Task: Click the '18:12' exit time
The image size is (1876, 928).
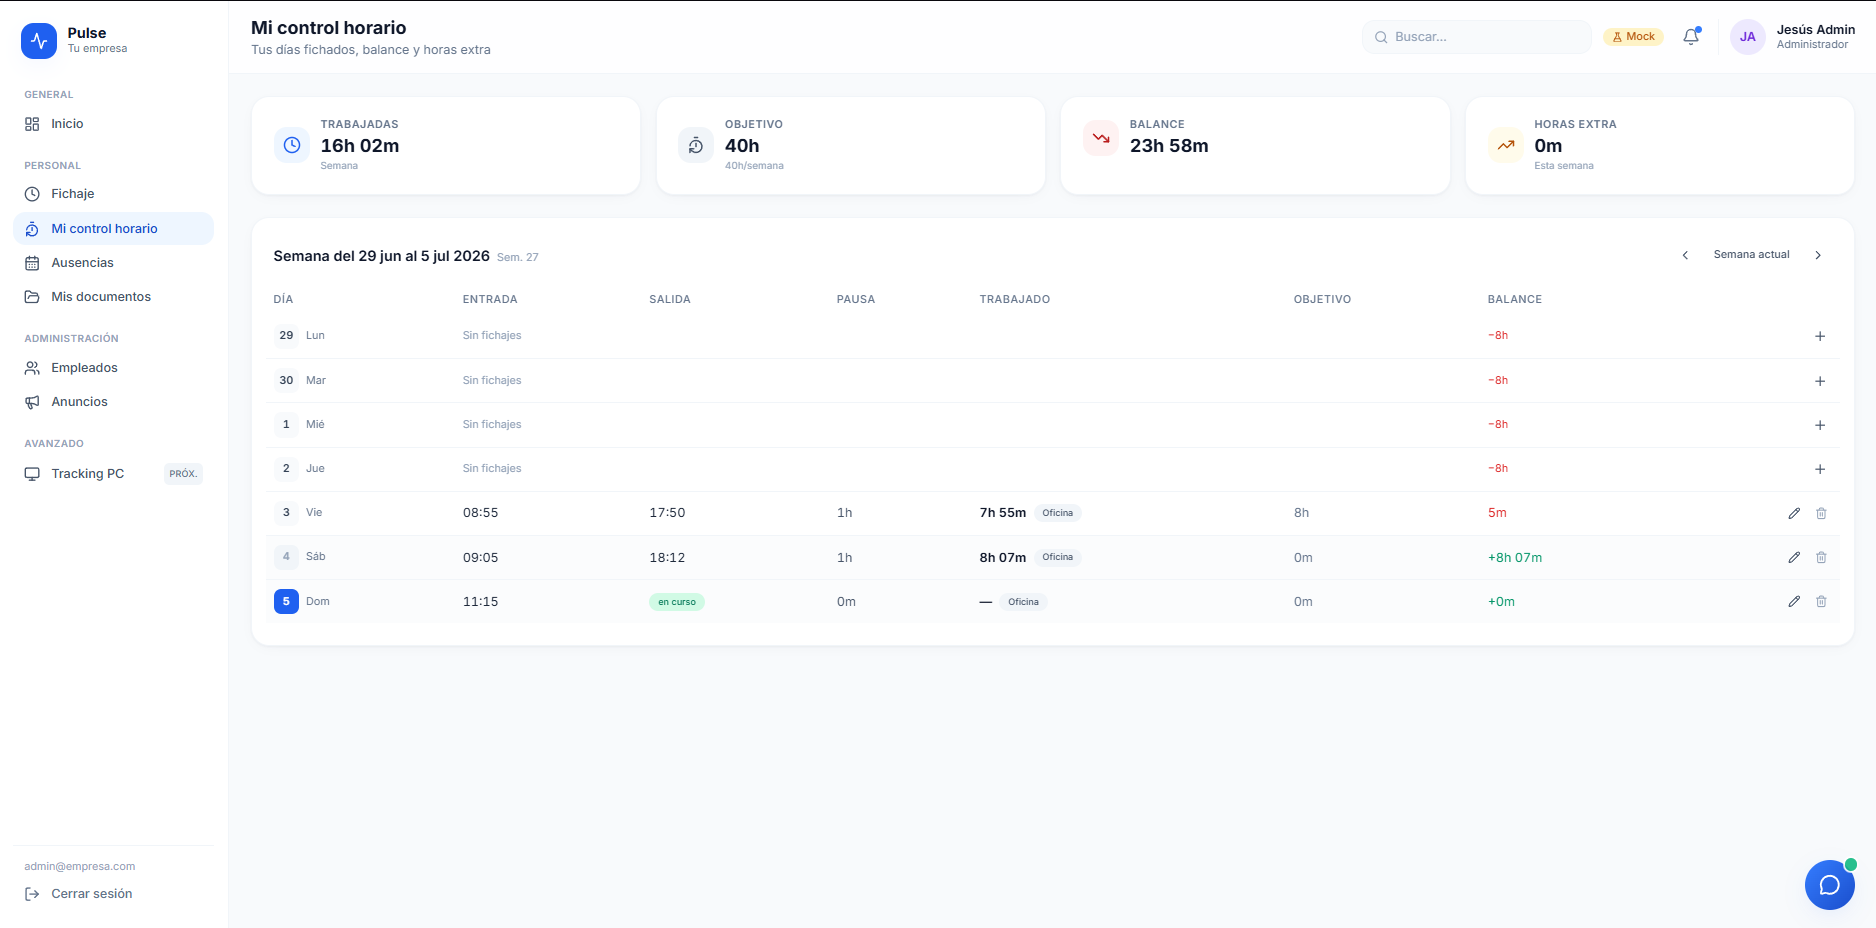Action: click(x=667, y=558)
